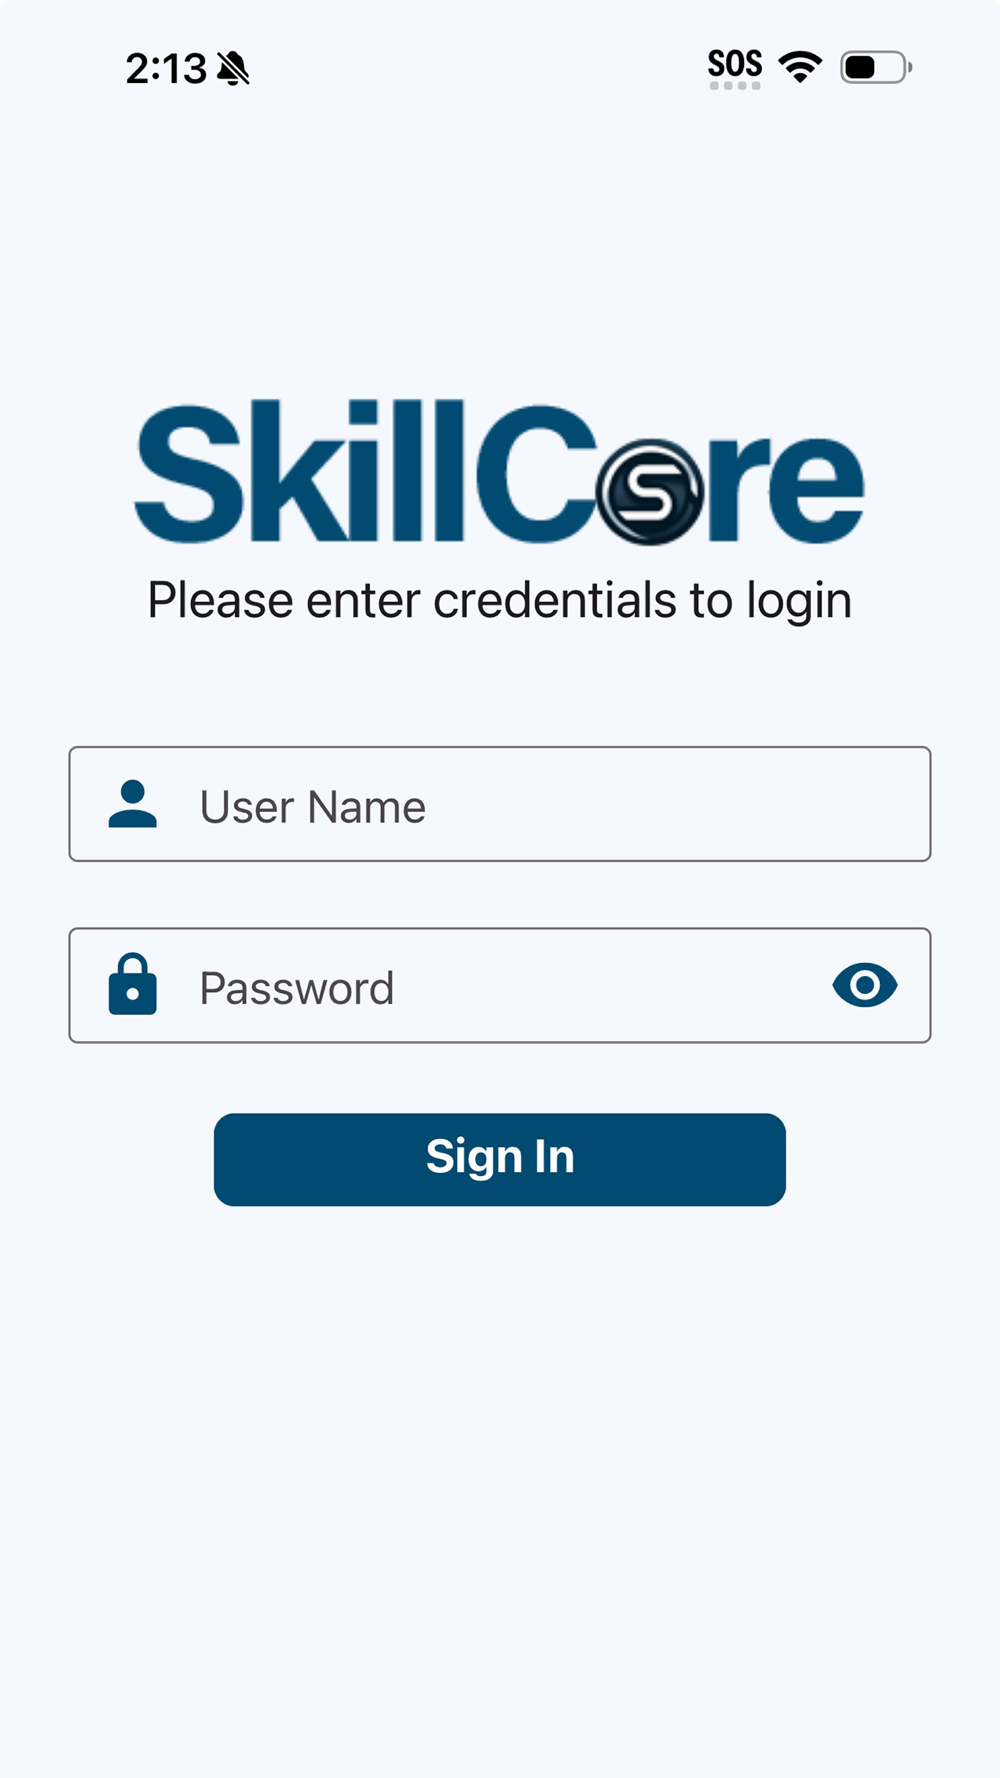Image resolution: width=1000 pixels, height=1778 pixels.
Task: Click the "Please enter credentials to login" text
Action: [500, 601]
